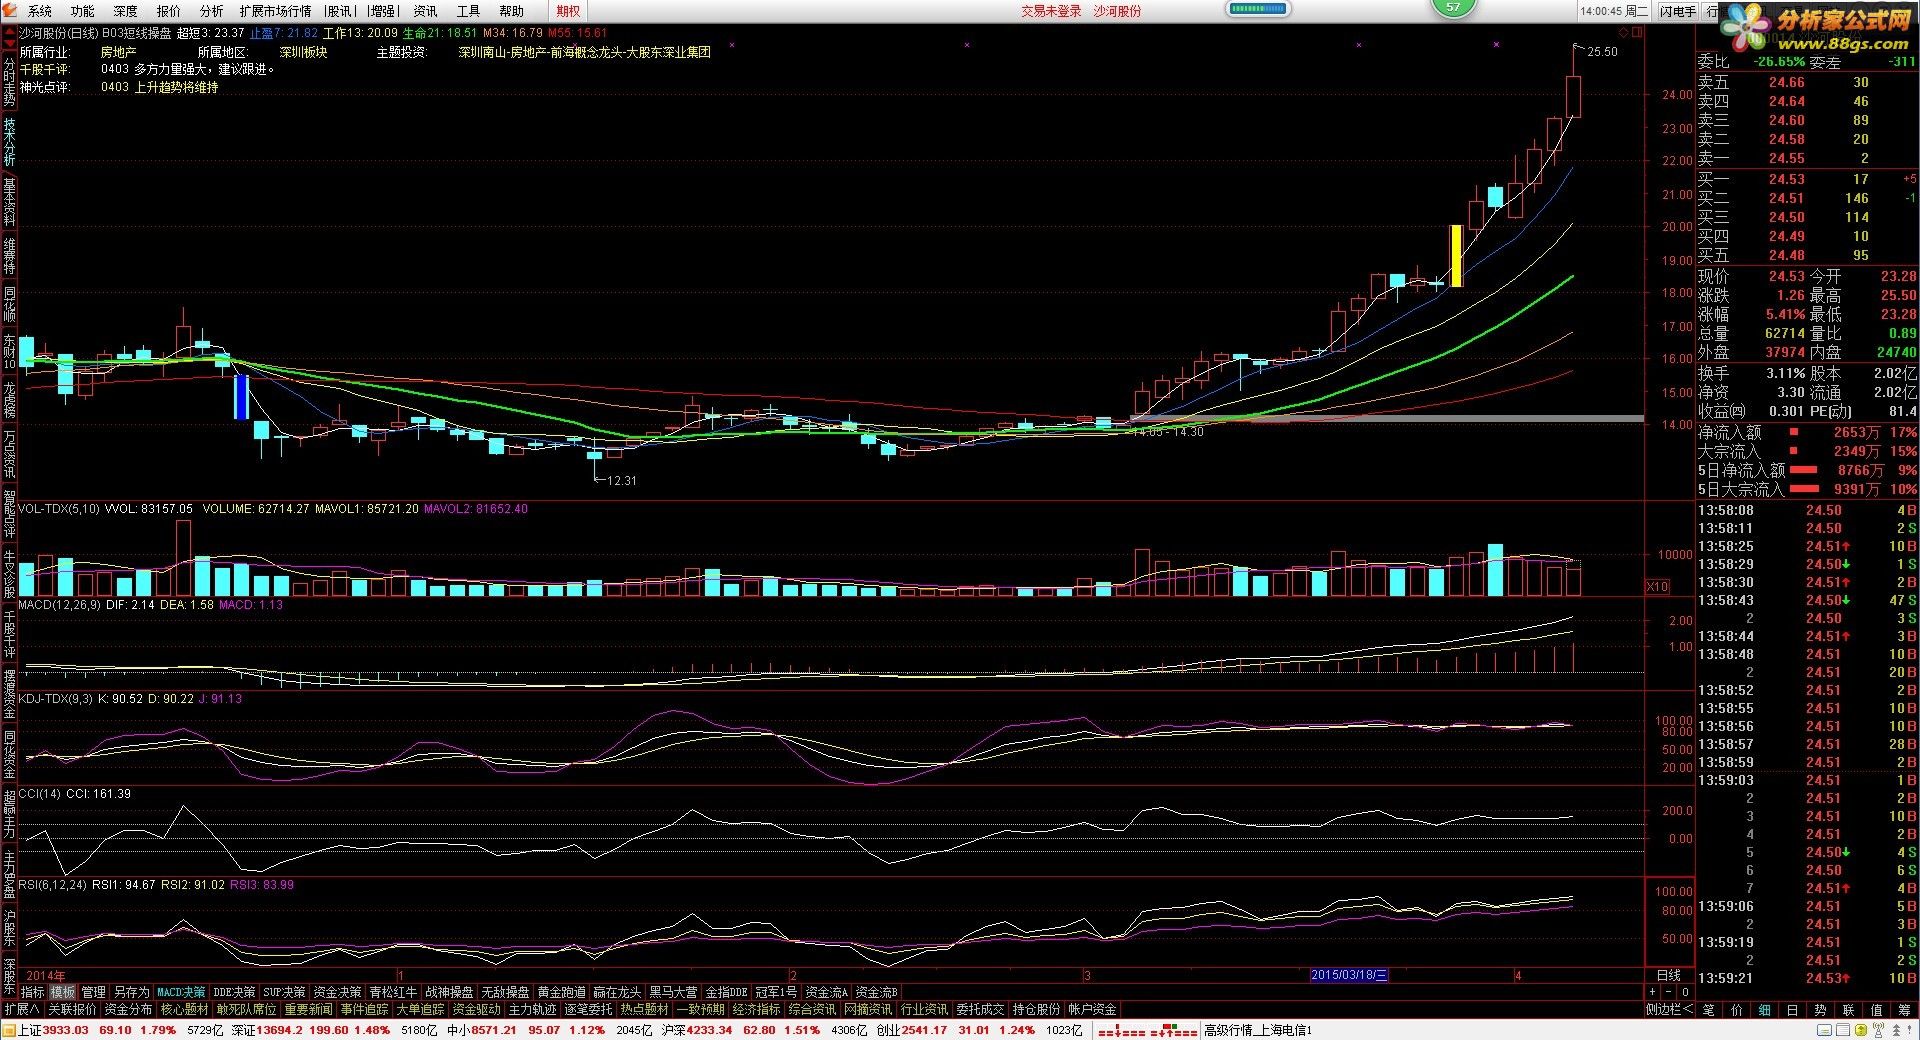Click the 高级行情_上海电信1 server status
Image resolution: width=1920 pixels, height=1040 pixels.
click(x=1257, y=1030)
